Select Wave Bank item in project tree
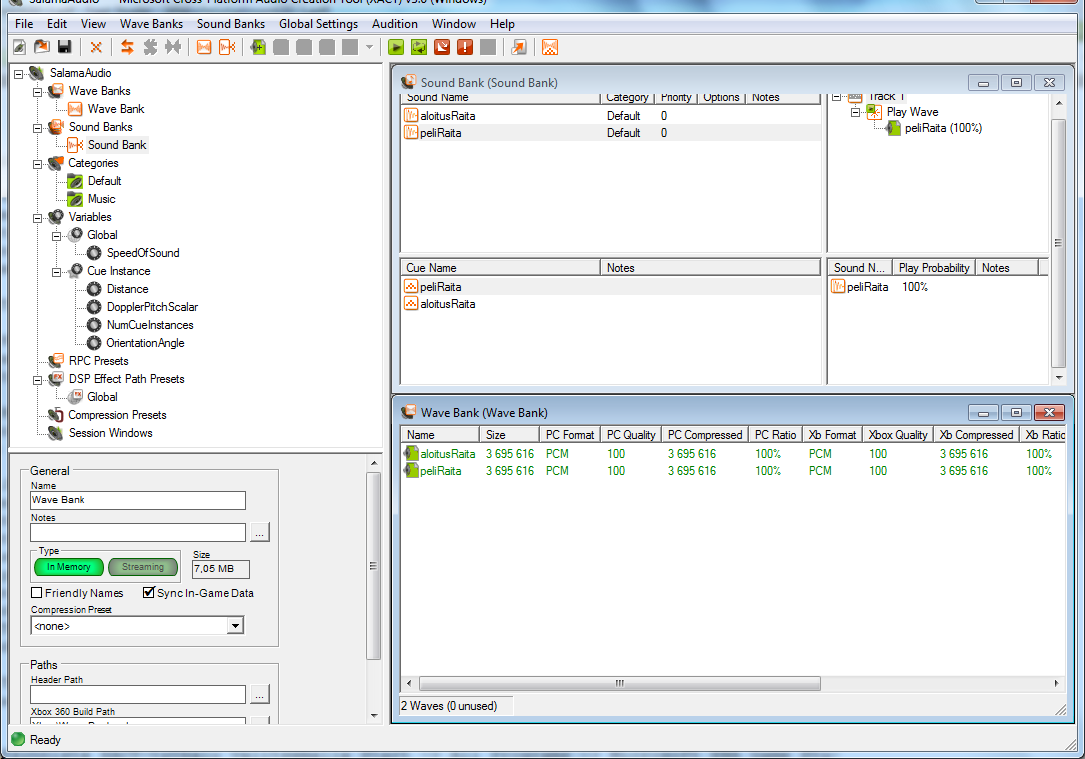This screenshot has width=1085, height=759. 116,109
